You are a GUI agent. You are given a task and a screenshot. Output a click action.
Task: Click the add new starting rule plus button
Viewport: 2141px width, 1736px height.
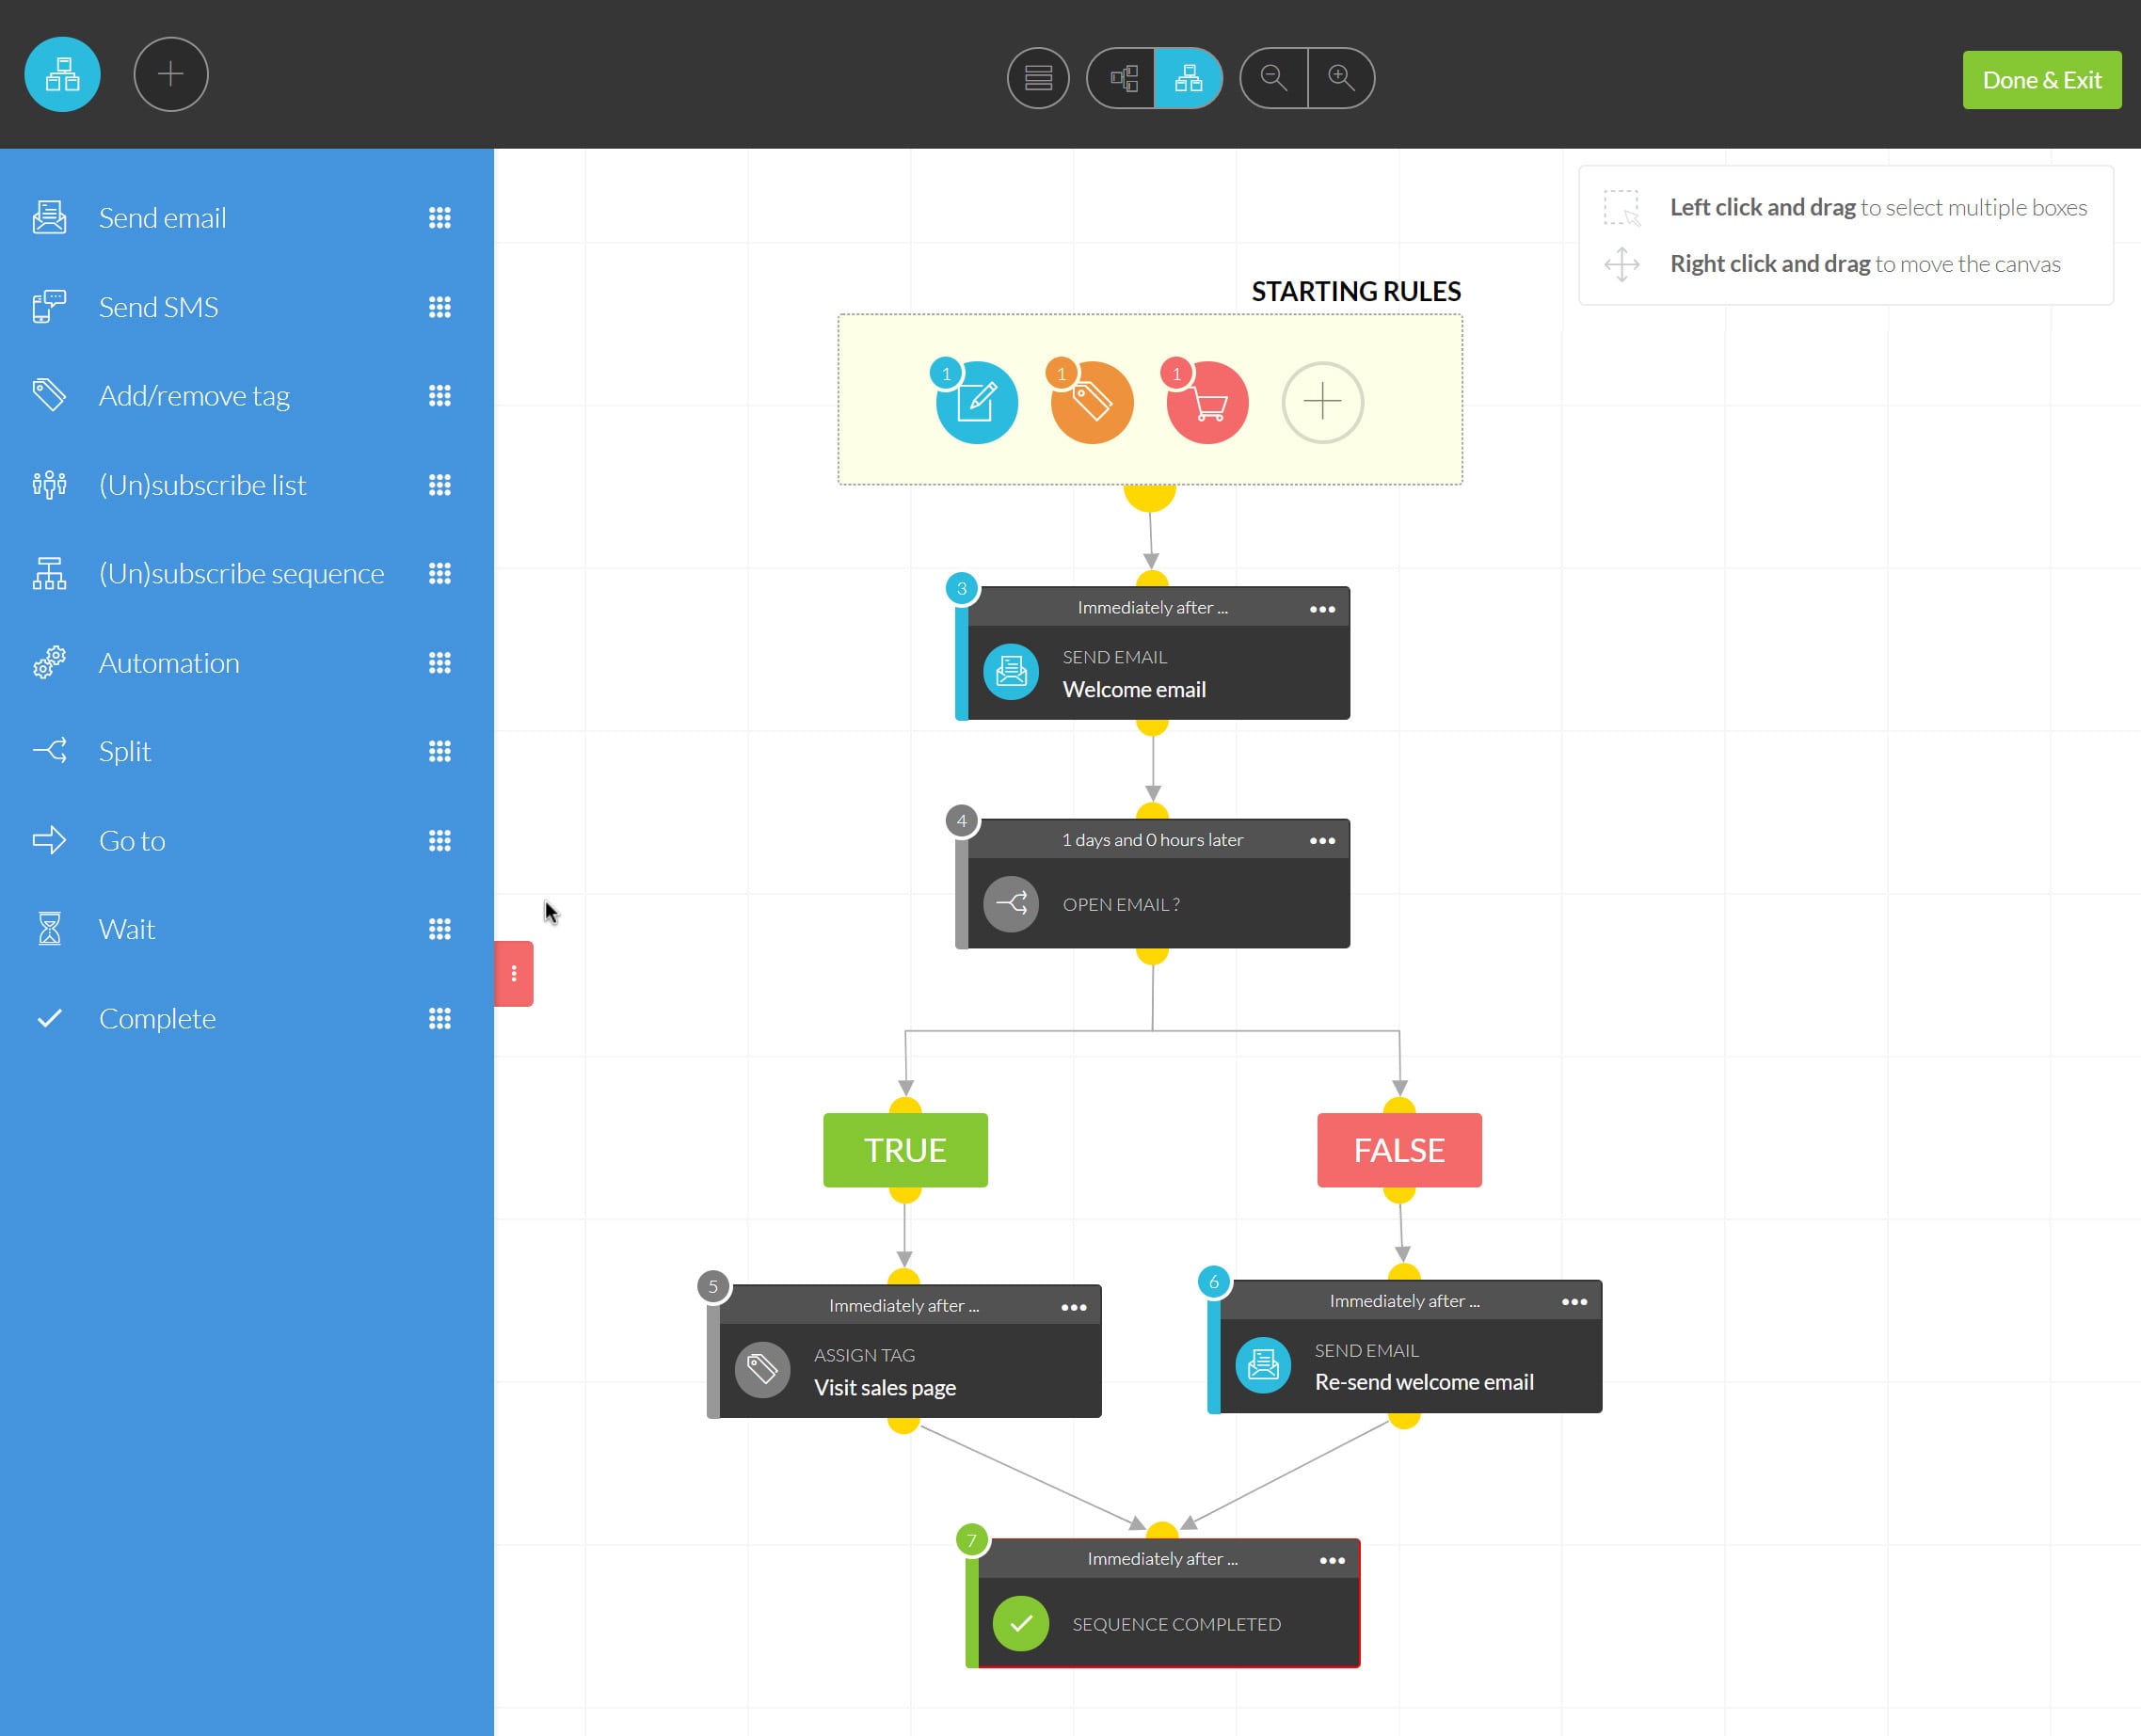pyautogui.click(x=1323, y=399)
